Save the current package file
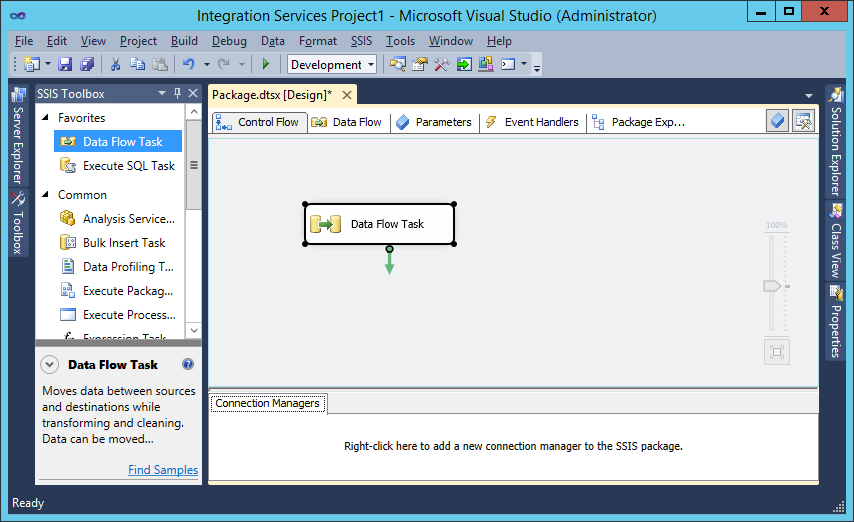This screenshot has width=854, height=522. tap(65, 64)
